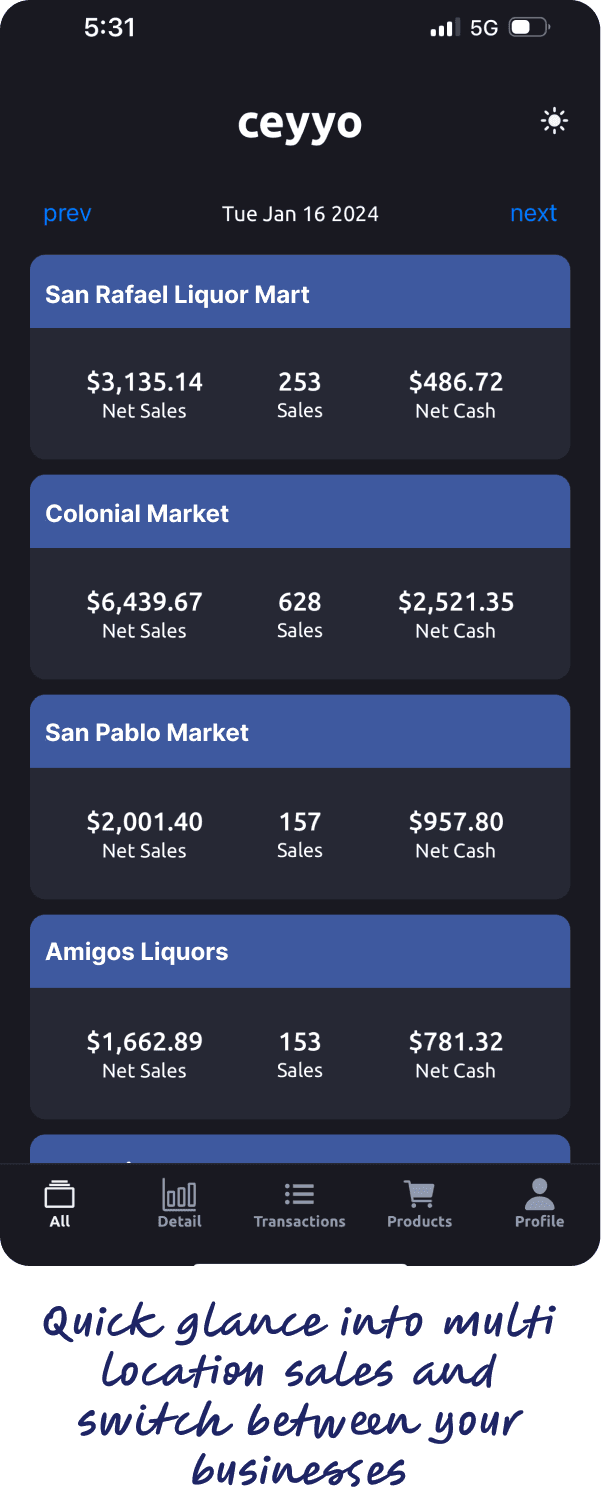Toggle light mode with the sun control
601x1490 pixels.
[x=553, y=121]
